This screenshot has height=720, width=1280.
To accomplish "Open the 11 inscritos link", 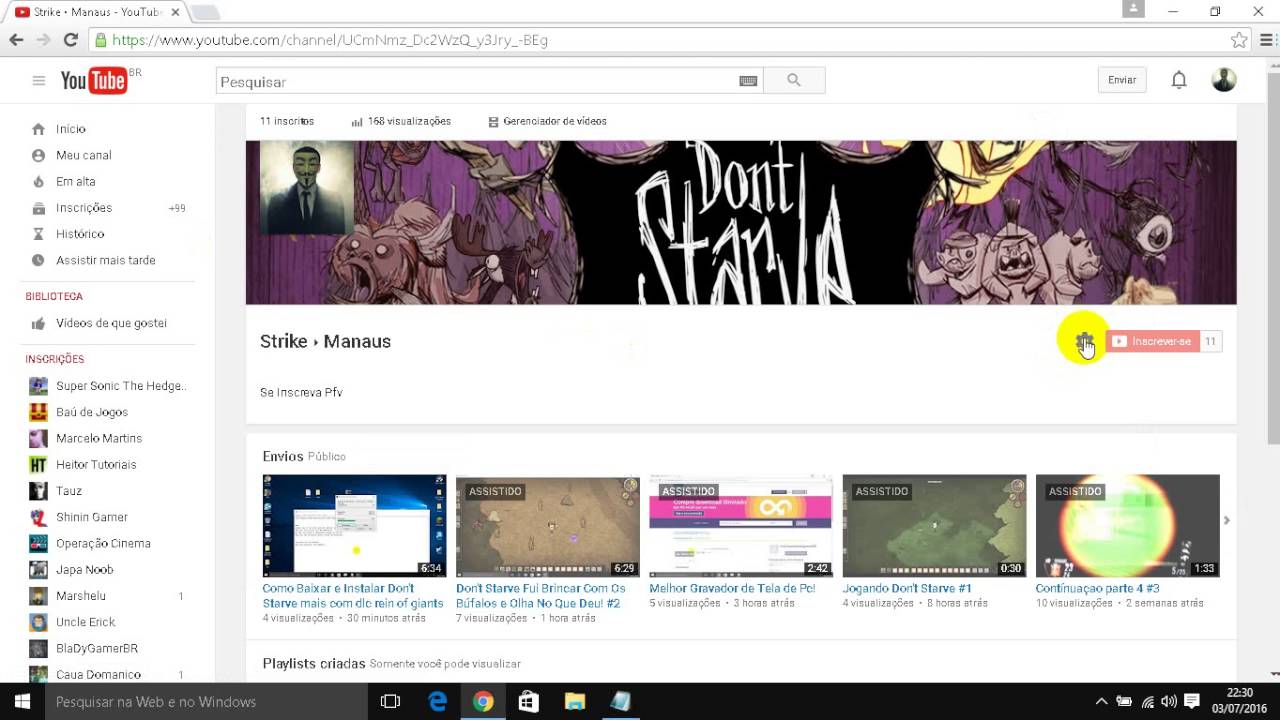I will click(287, 121).
